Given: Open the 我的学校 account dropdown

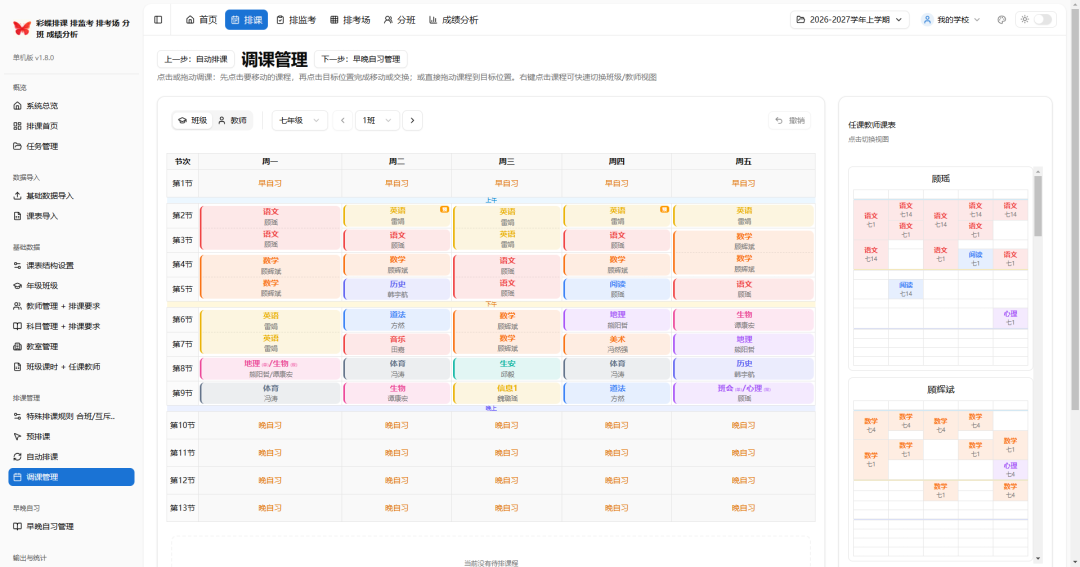Looking at the screenshot, I should pos(952,20).
